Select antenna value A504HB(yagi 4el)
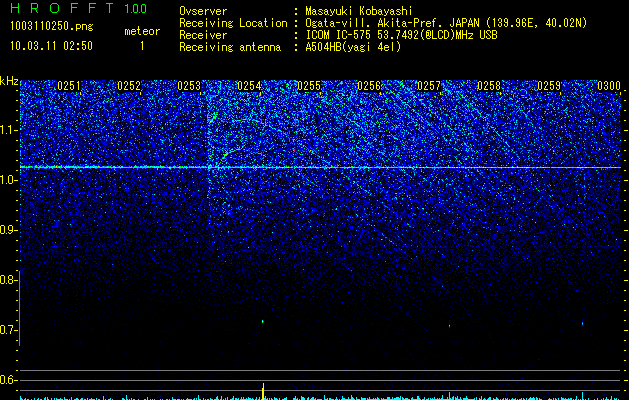 point(353,47)
